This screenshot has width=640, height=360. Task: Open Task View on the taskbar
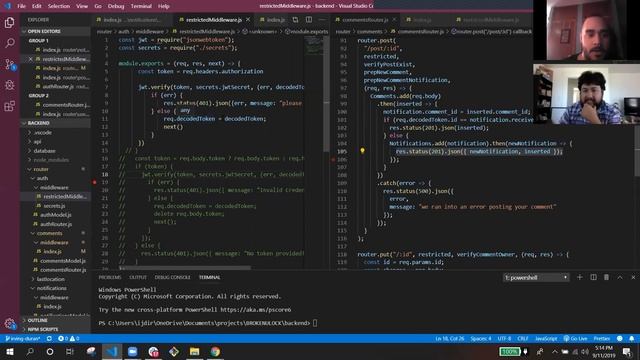tap(70, 351)
